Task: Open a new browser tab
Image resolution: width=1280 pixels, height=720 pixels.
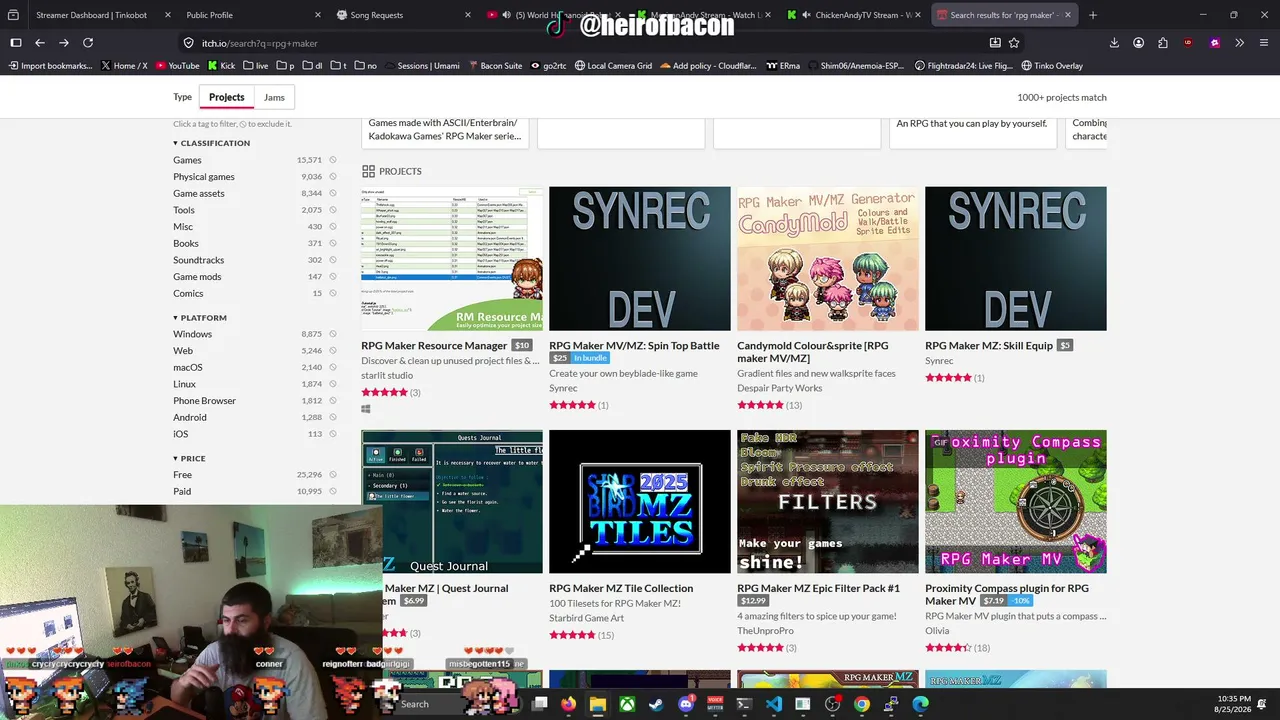Action: (1093, 15)
